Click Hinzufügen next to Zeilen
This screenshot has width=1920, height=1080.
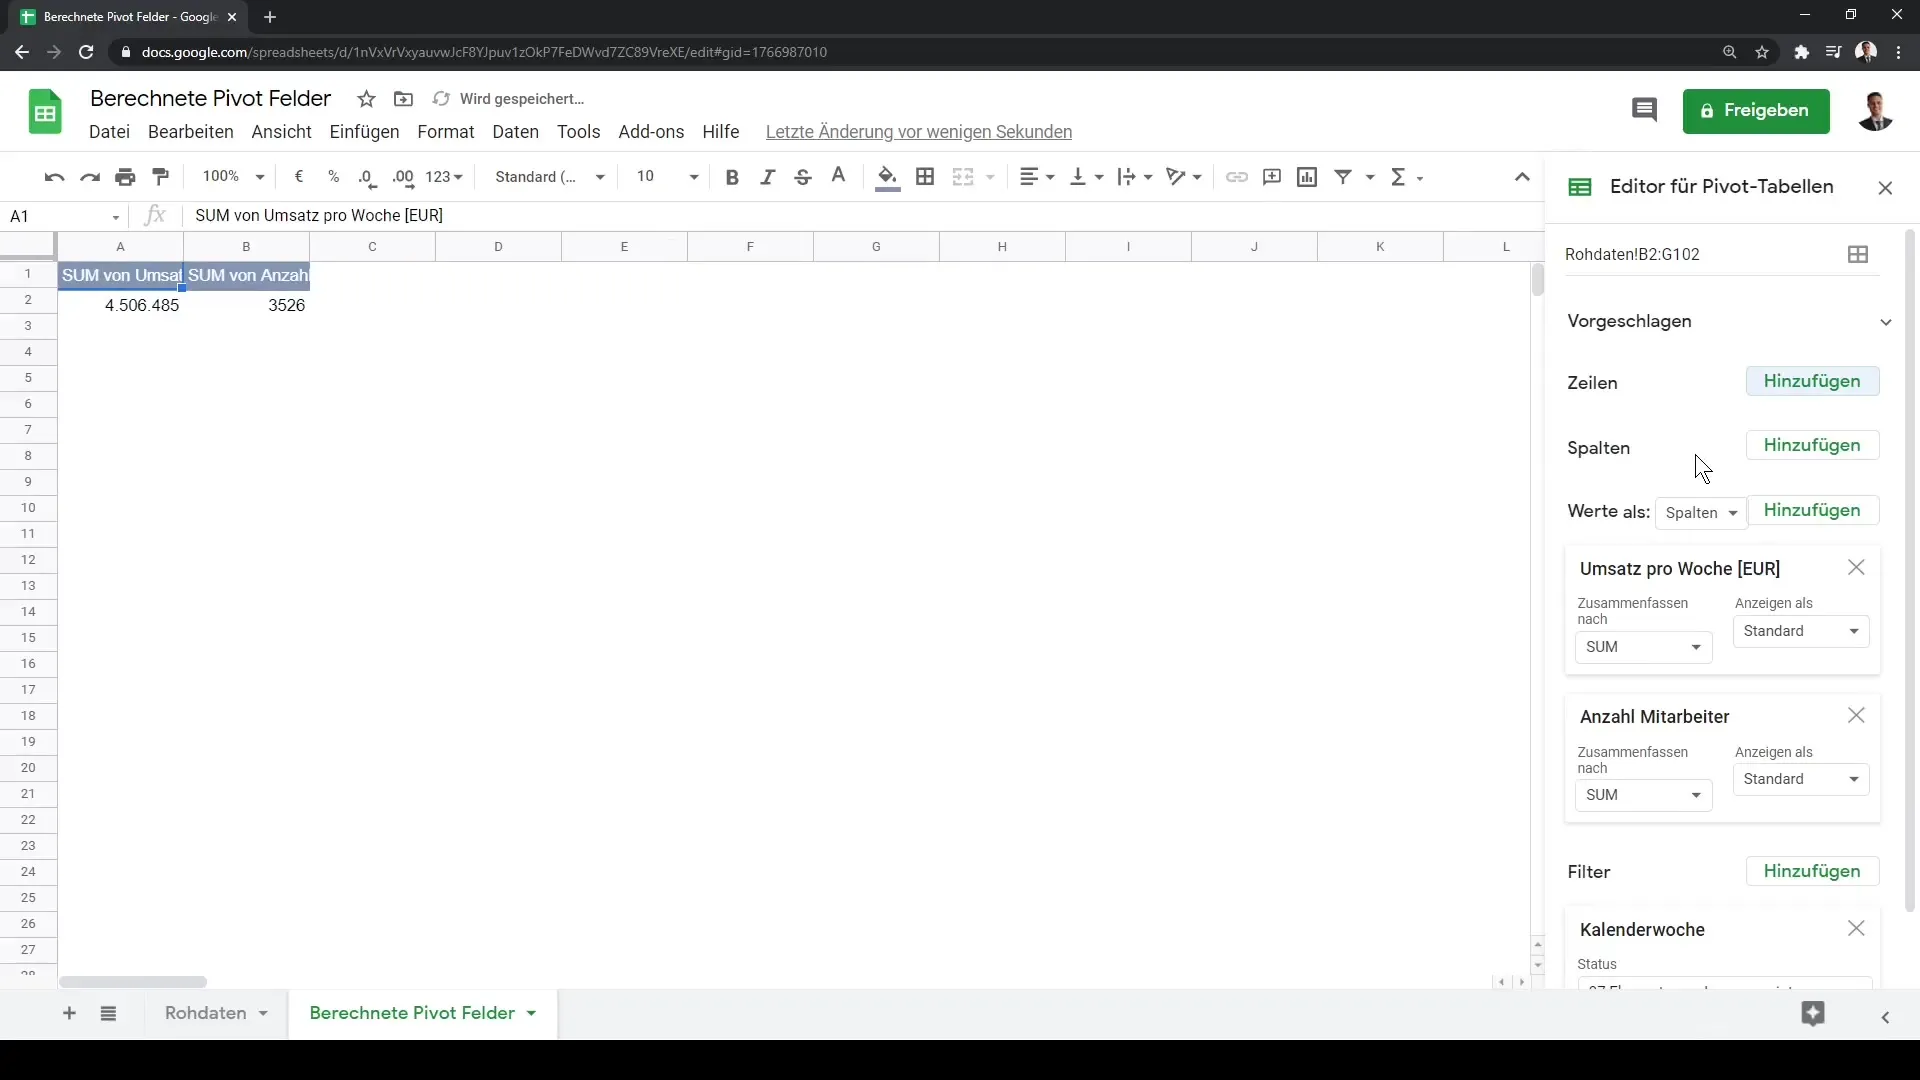coord(1812,382)
